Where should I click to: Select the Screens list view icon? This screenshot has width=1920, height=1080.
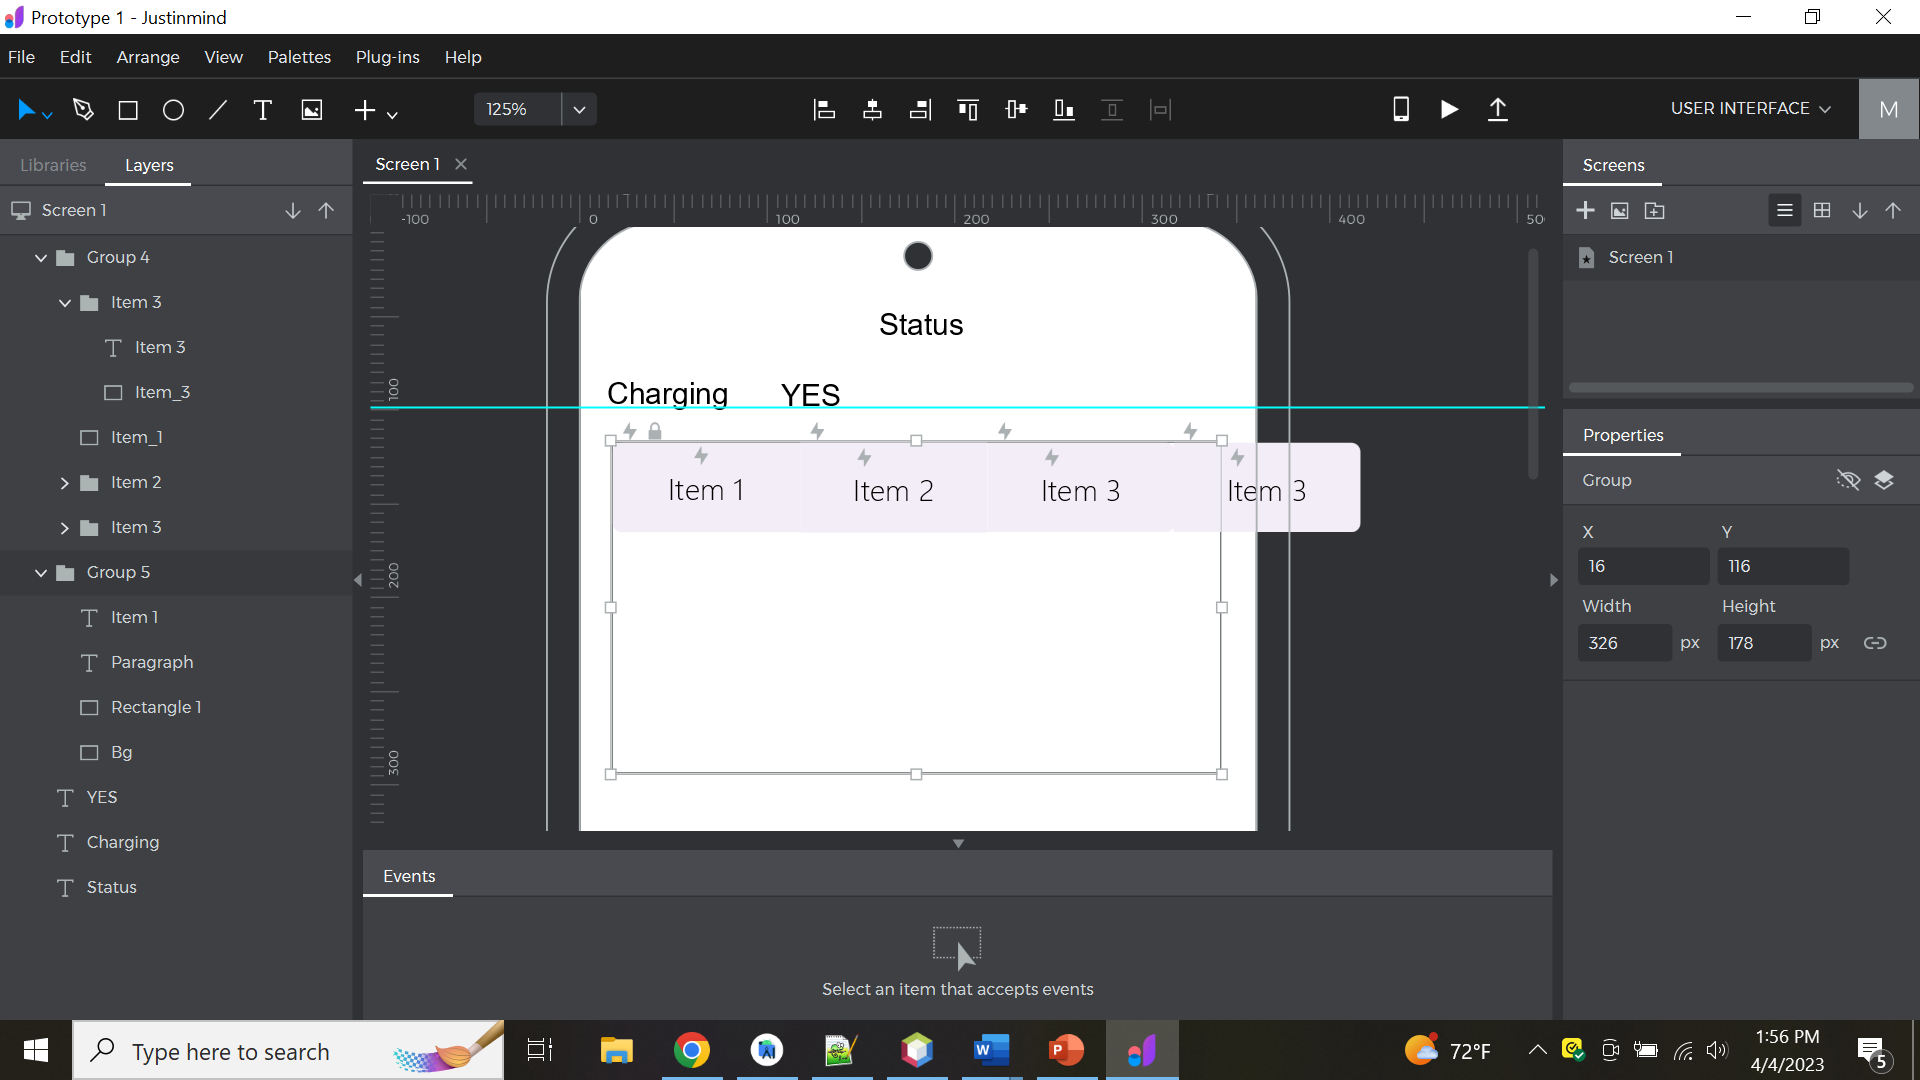click(x=1783, y=211)
